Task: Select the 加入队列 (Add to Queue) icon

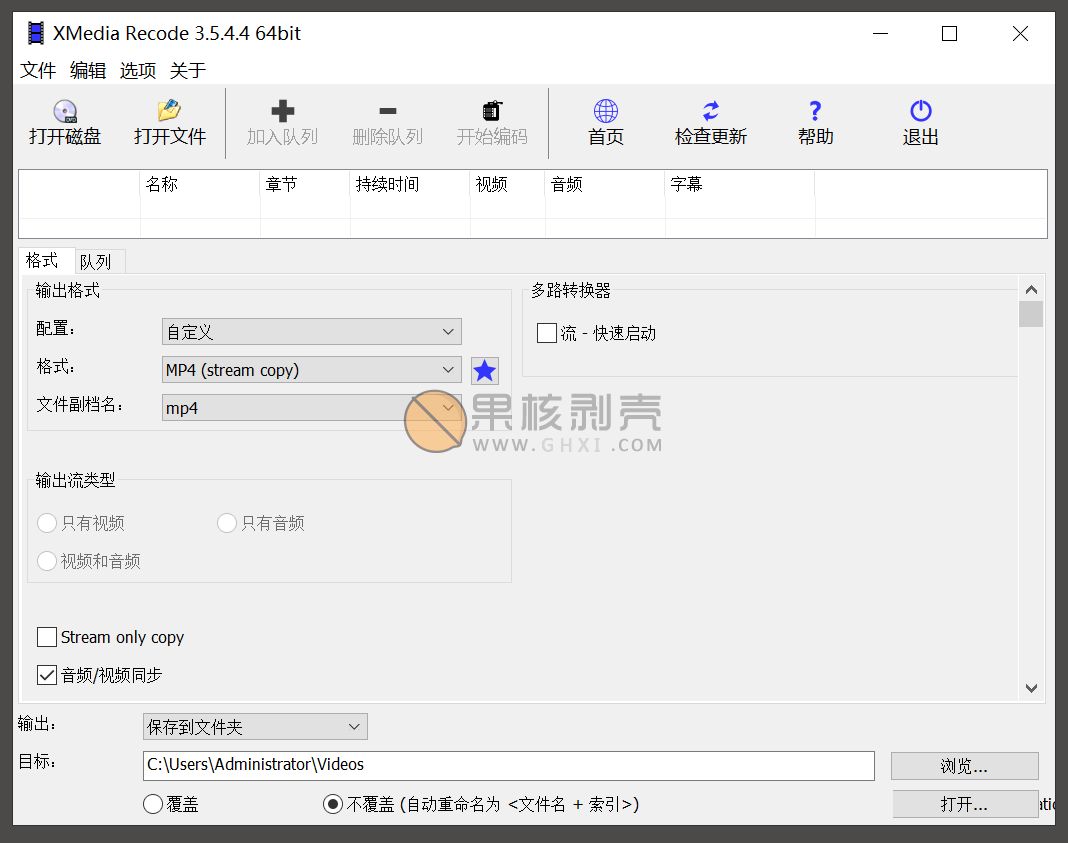Action: click(x=283, y=120)
